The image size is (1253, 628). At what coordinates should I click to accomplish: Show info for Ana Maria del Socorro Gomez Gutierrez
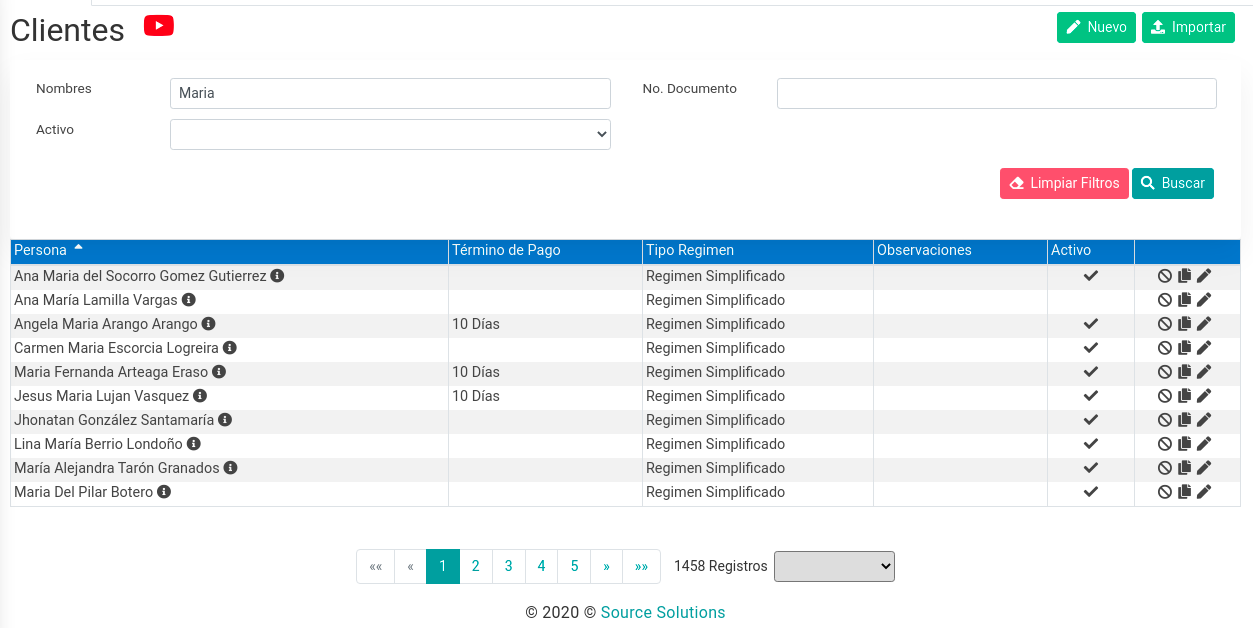278,276
